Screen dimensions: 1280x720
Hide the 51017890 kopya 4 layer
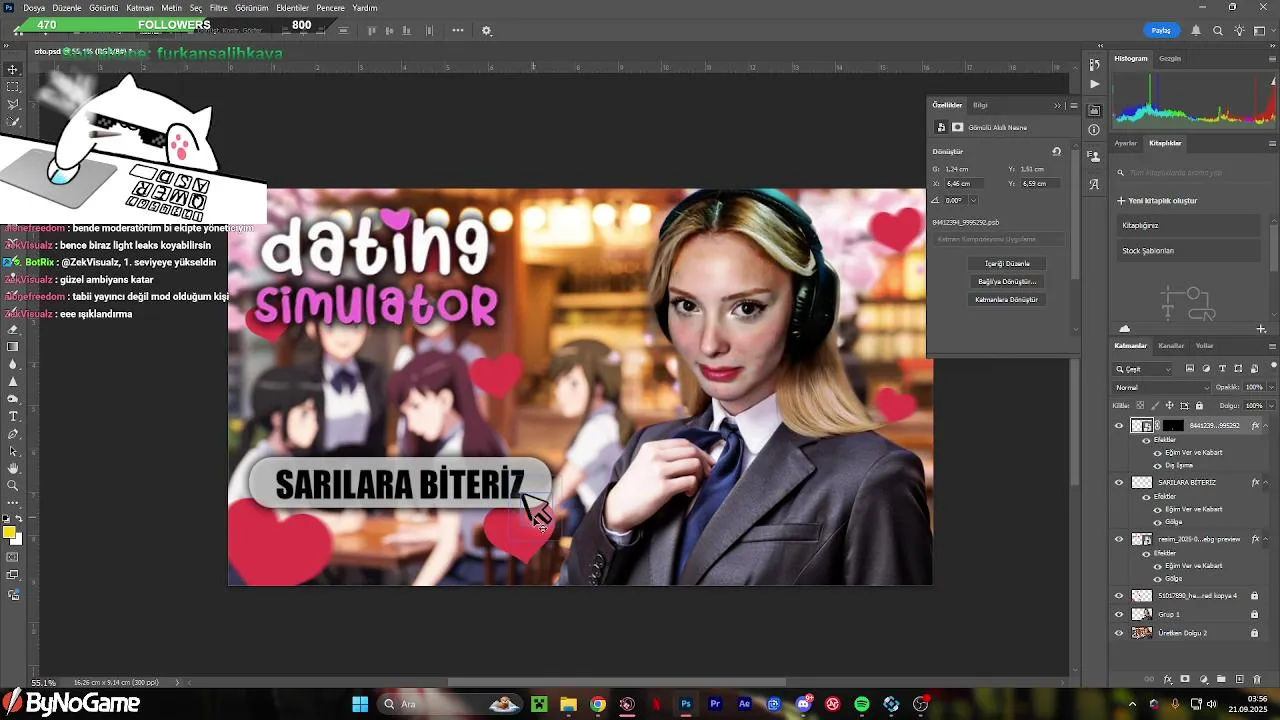[1119, 596]
